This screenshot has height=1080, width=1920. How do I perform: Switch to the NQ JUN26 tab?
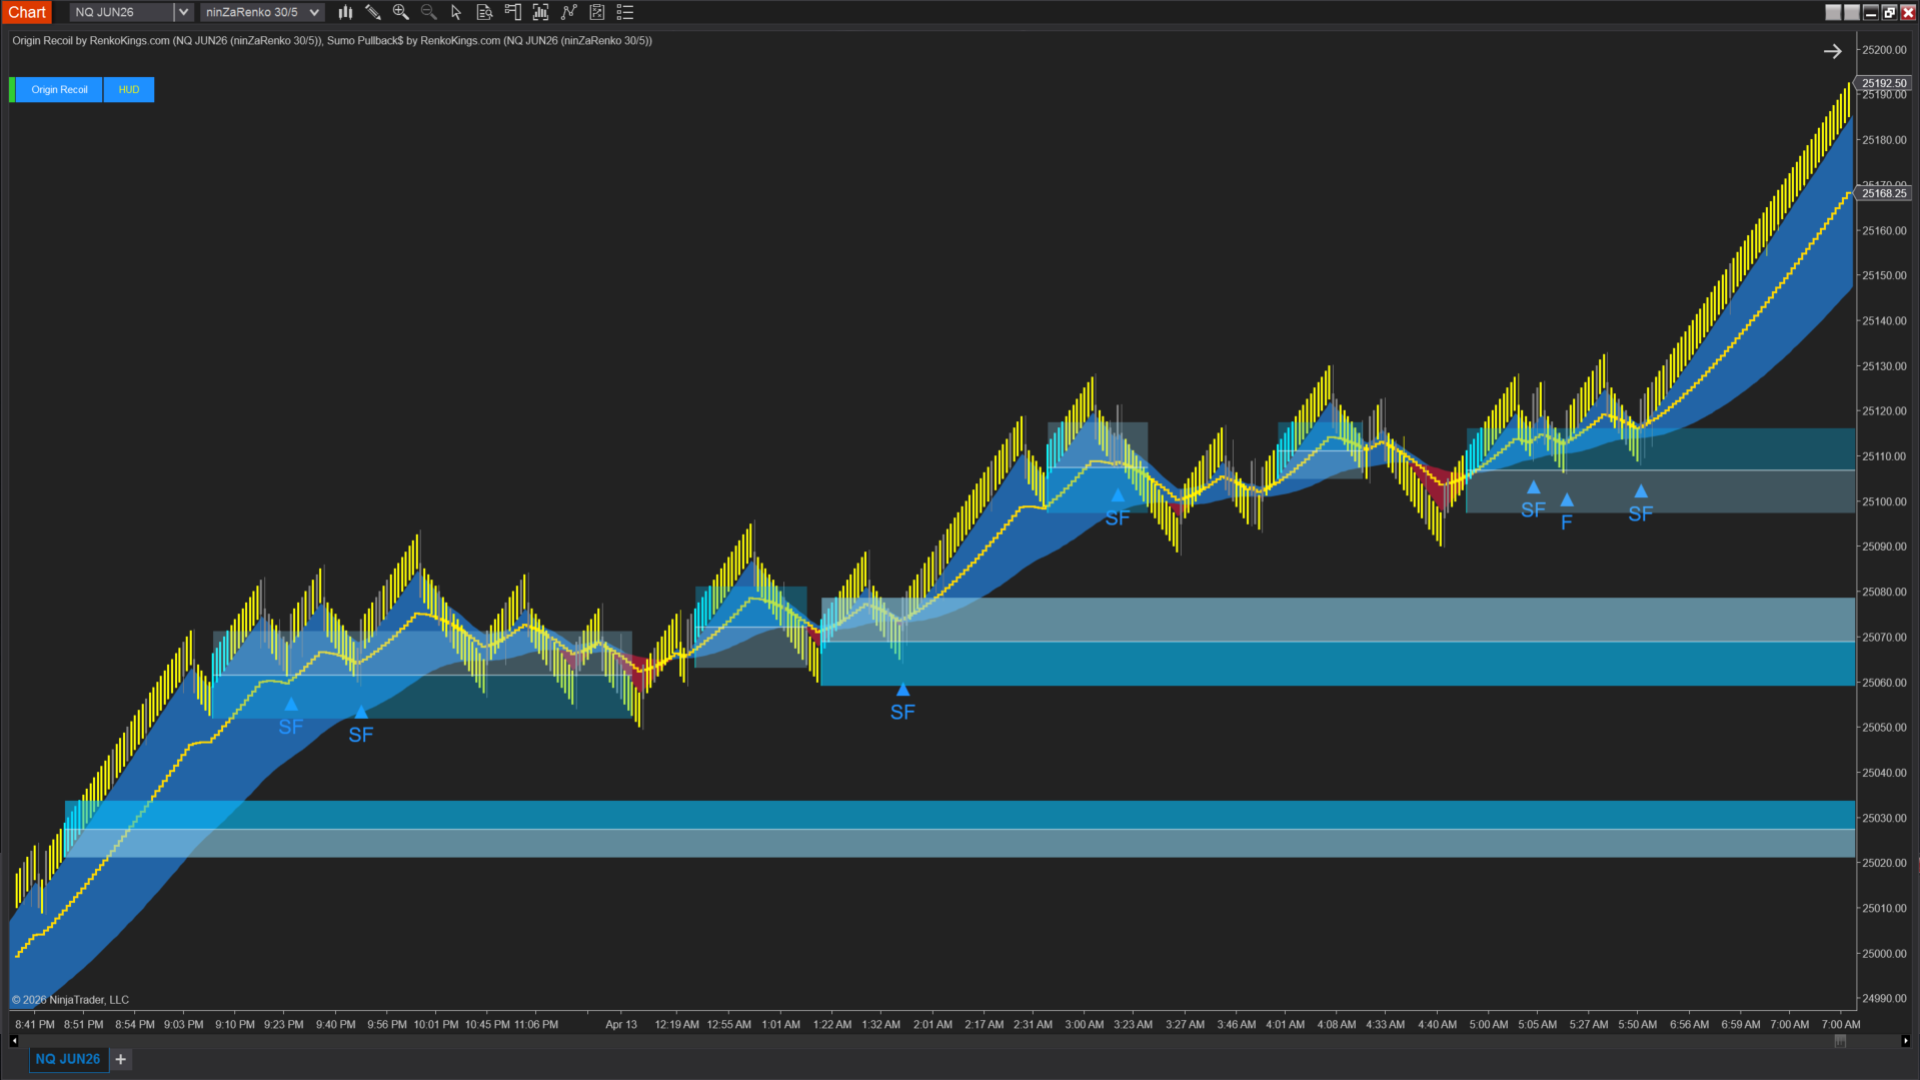68,1059
